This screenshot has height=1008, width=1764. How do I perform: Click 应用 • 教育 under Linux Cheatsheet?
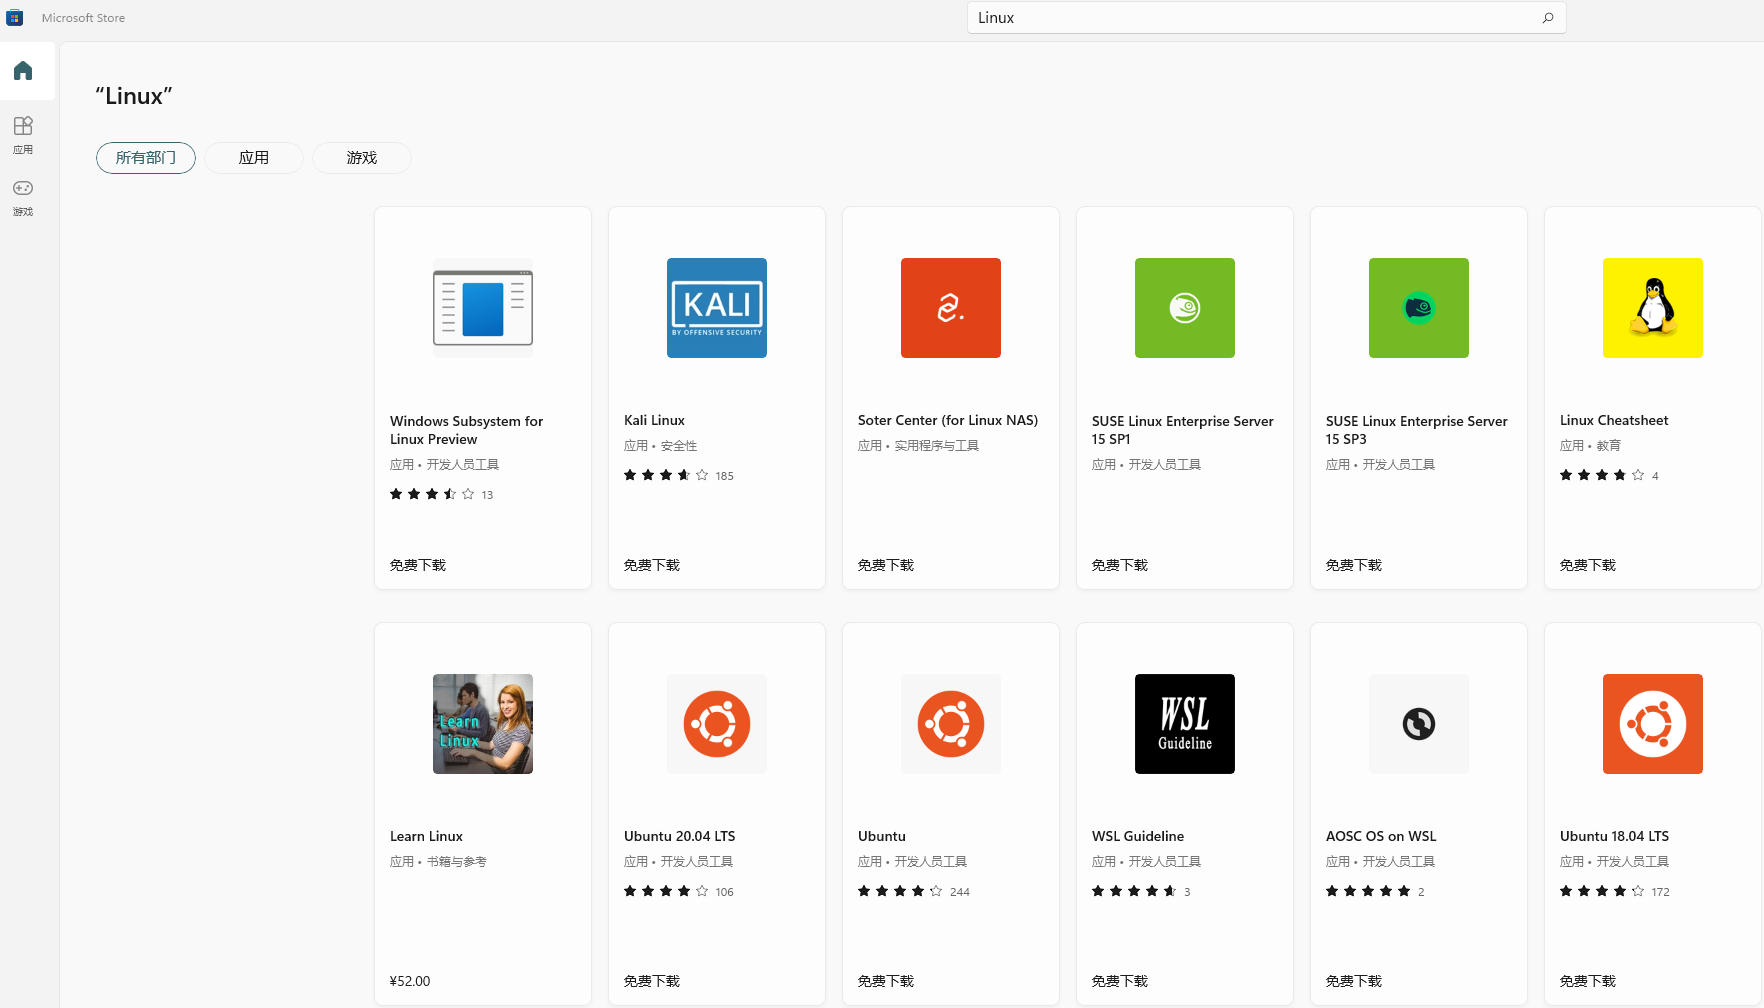click(x=1590, y=446)
